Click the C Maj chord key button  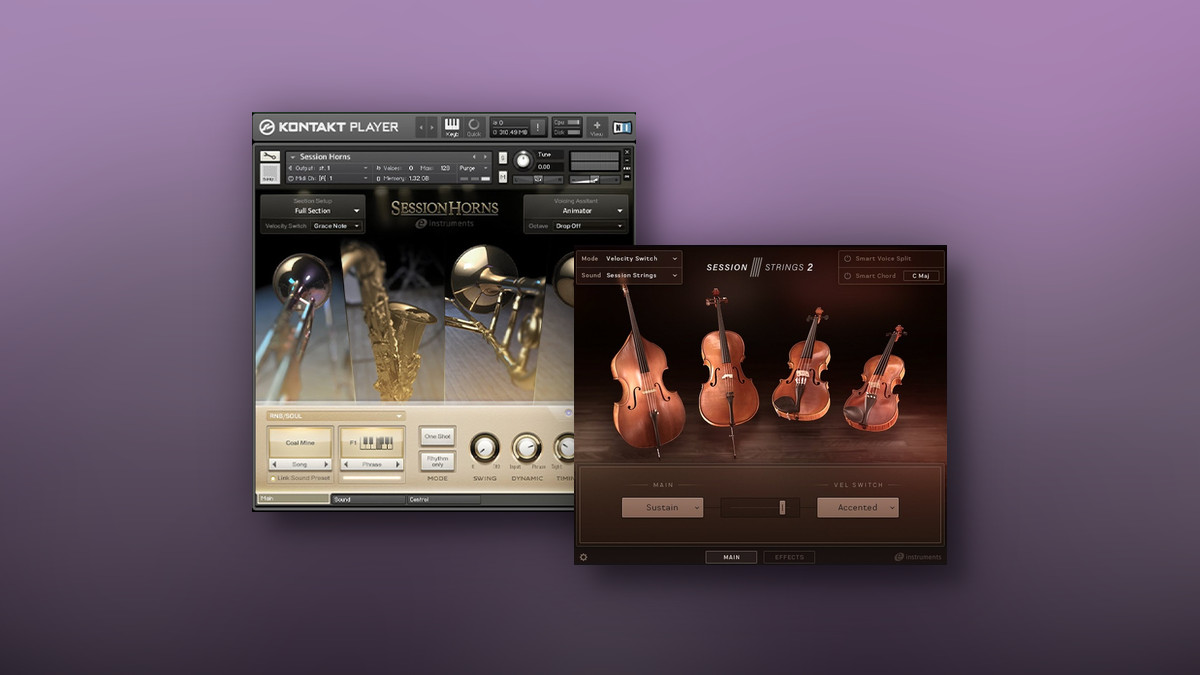[922, 276]
